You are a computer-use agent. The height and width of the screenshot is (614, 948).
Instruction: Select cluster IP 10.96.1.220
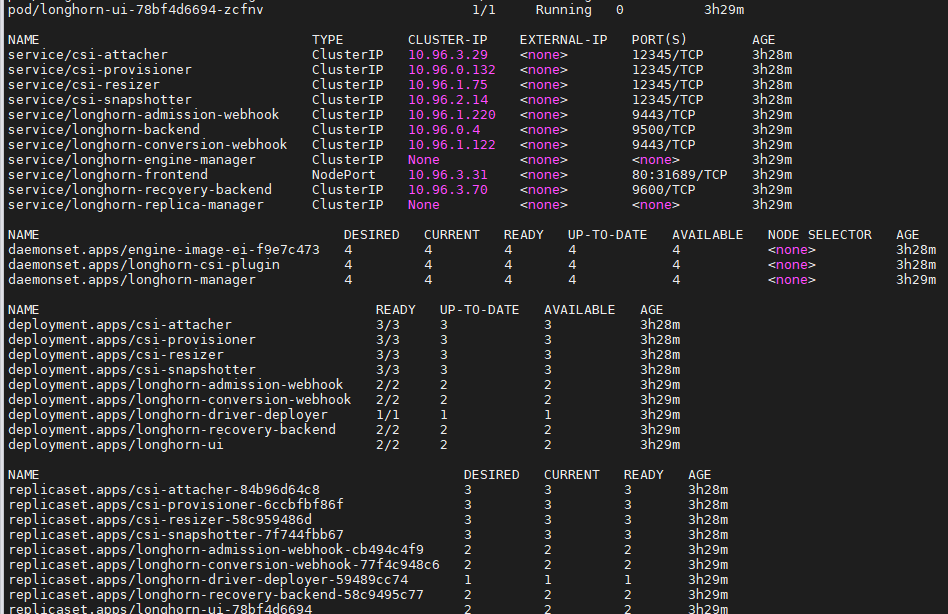pos(451,115)
